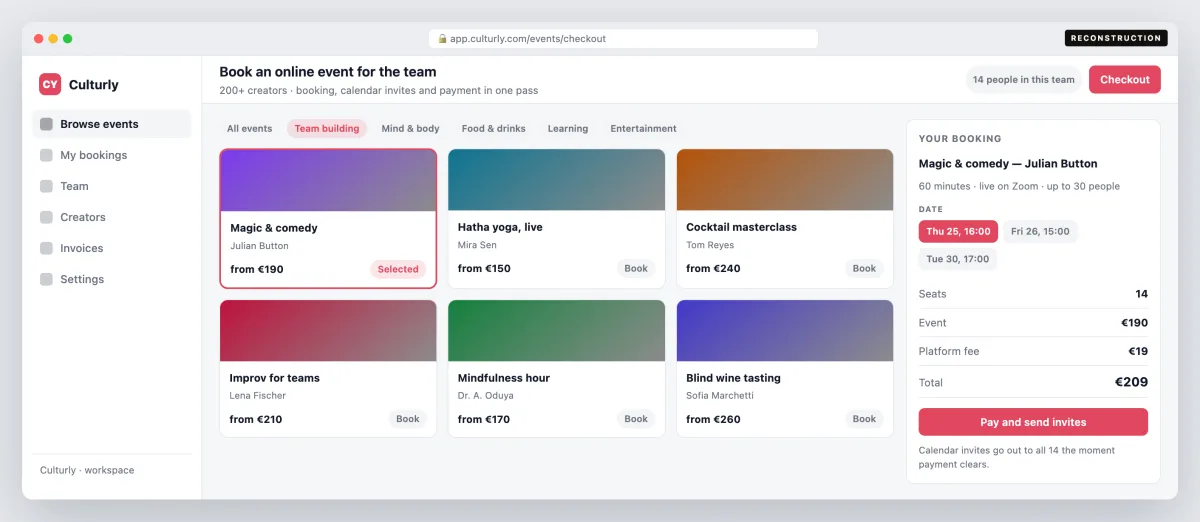Click the Invoices sidebar icon
This screenshot has height=522, width=1200.
tap(46, 248)
